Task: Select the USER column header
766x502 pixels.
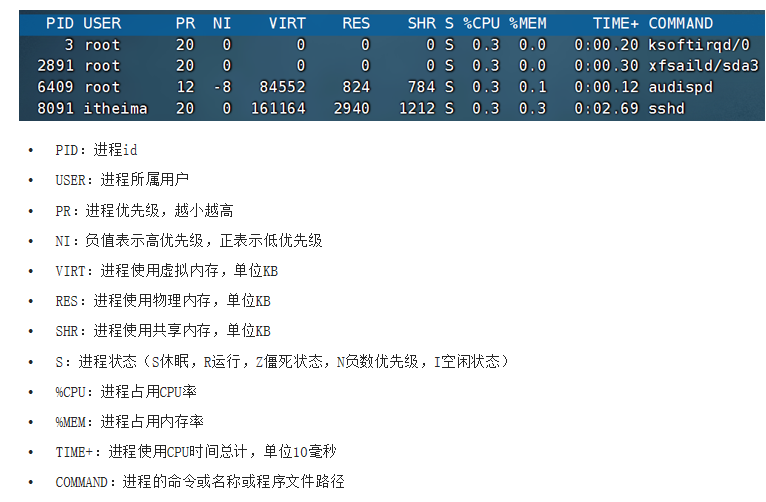Action: point(102,23)
